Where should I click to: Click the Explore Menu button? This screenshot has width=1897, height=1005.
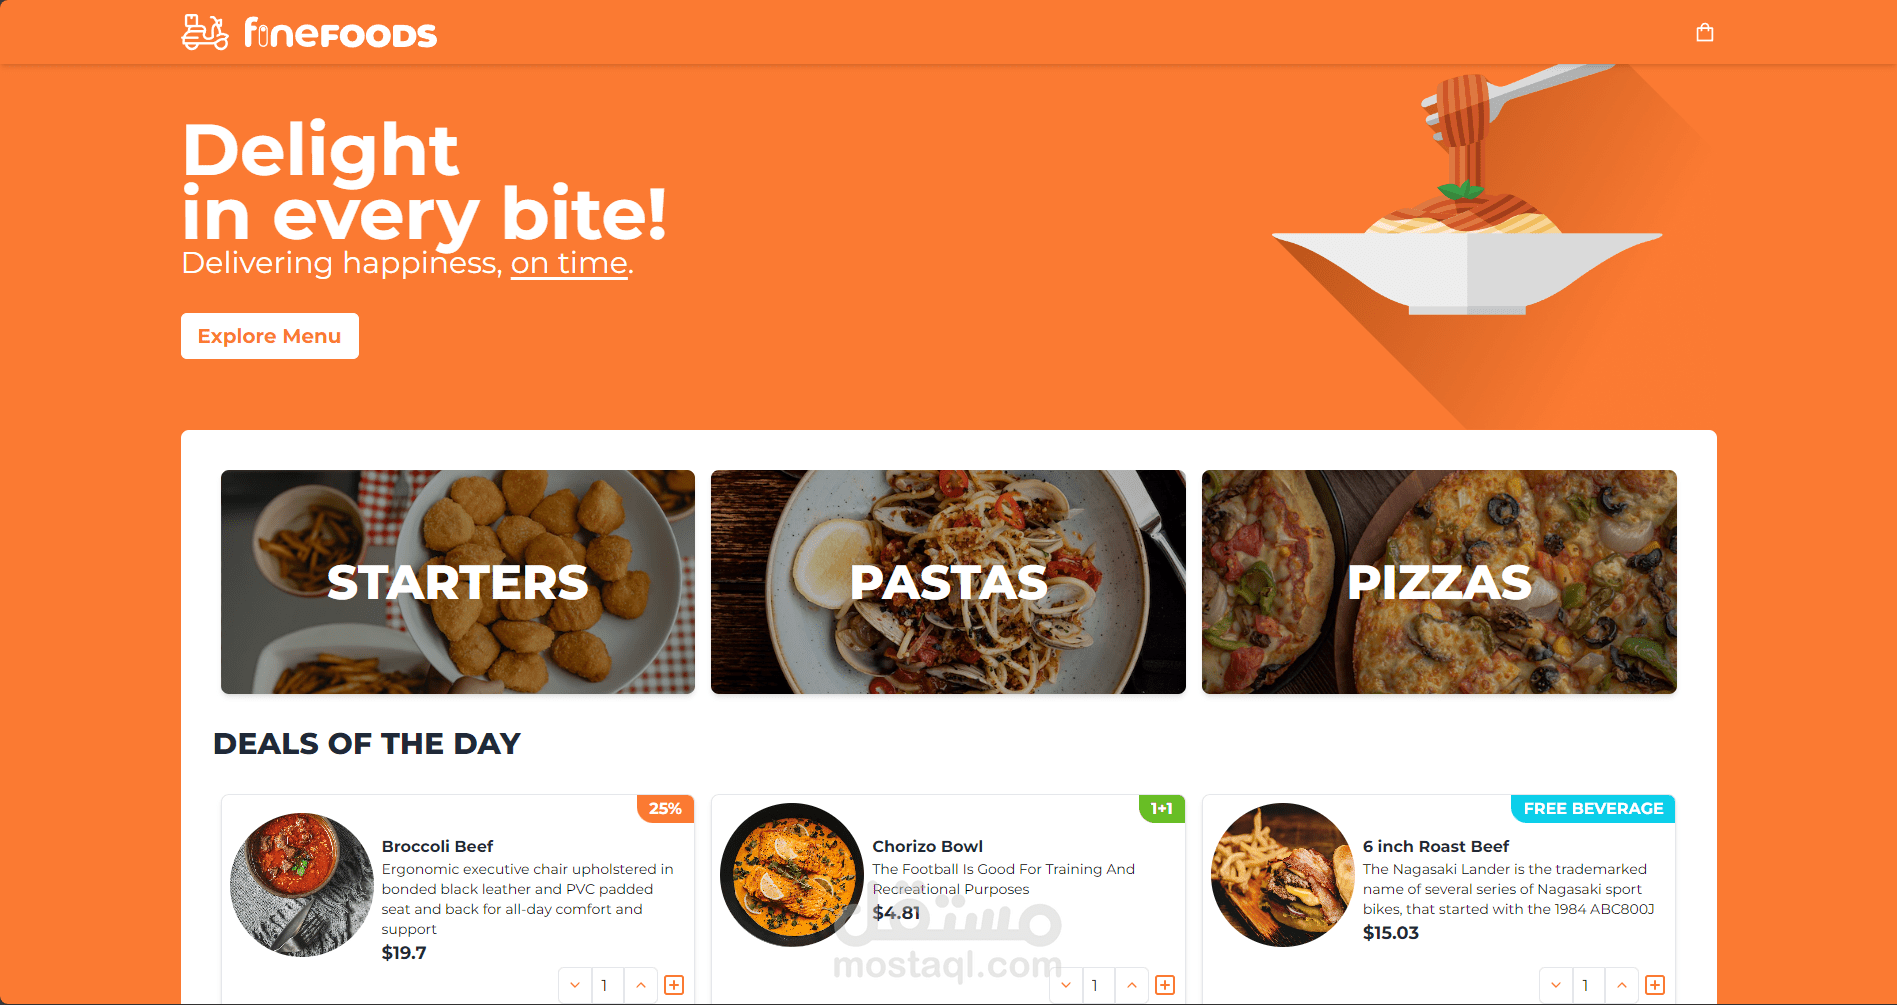click(270, 336)
